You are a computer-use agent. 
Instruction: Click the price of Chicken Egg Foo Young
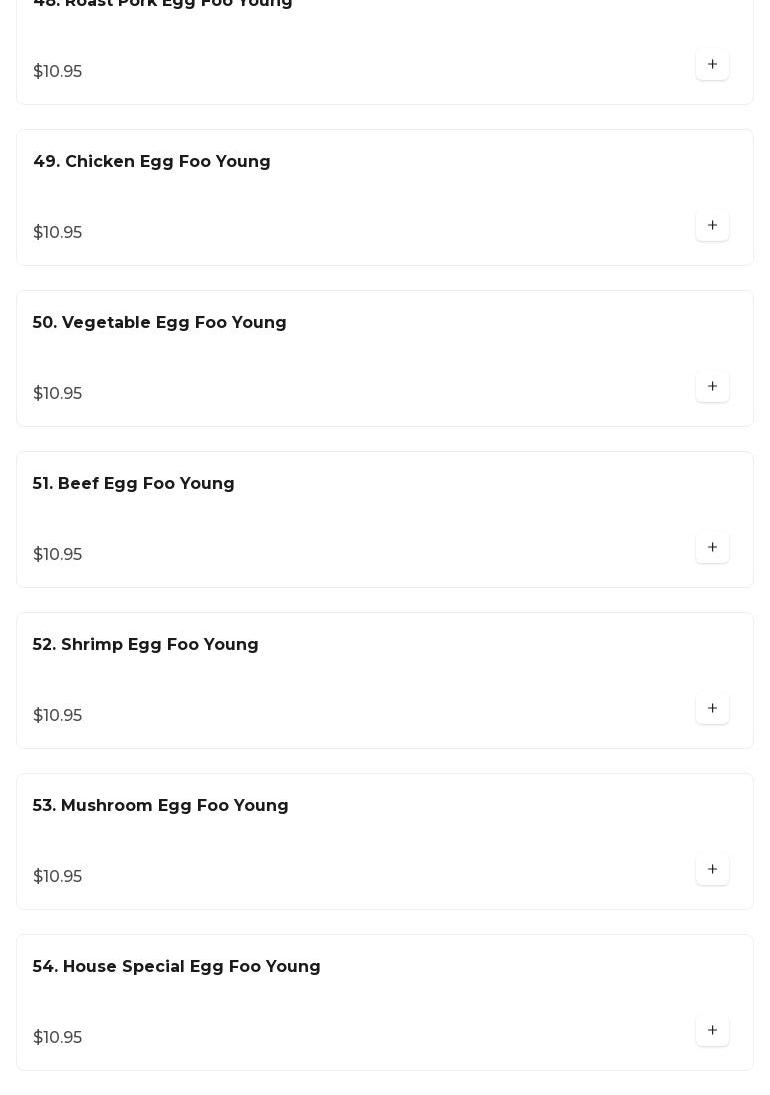point(58,233)
